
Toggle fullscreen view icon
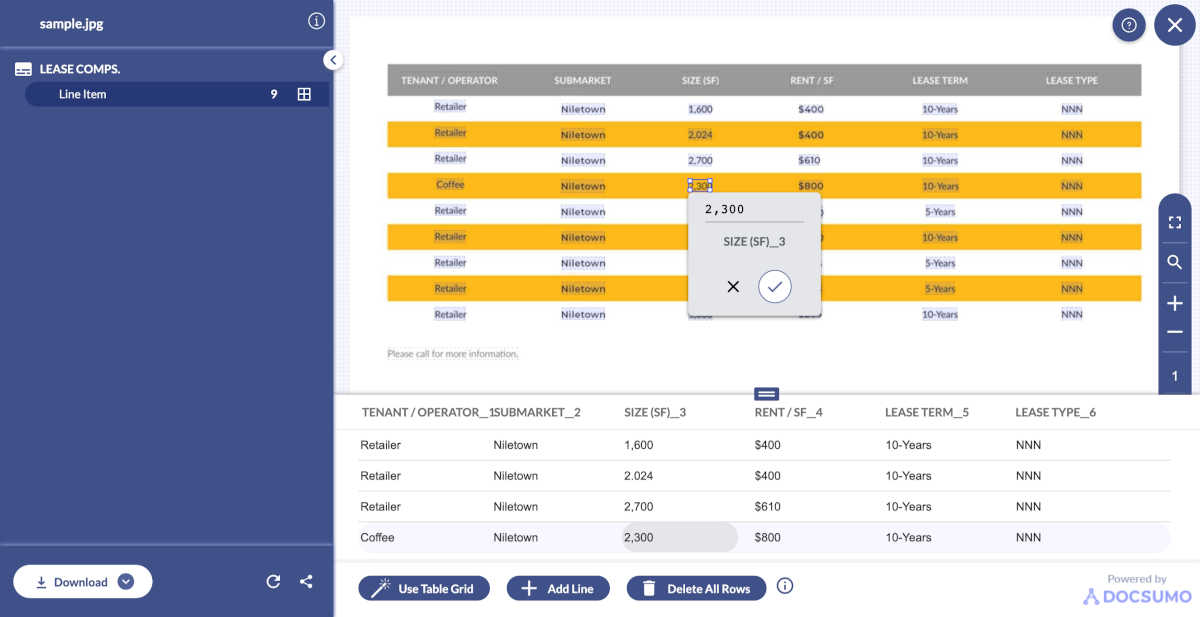coord(1175,223)
